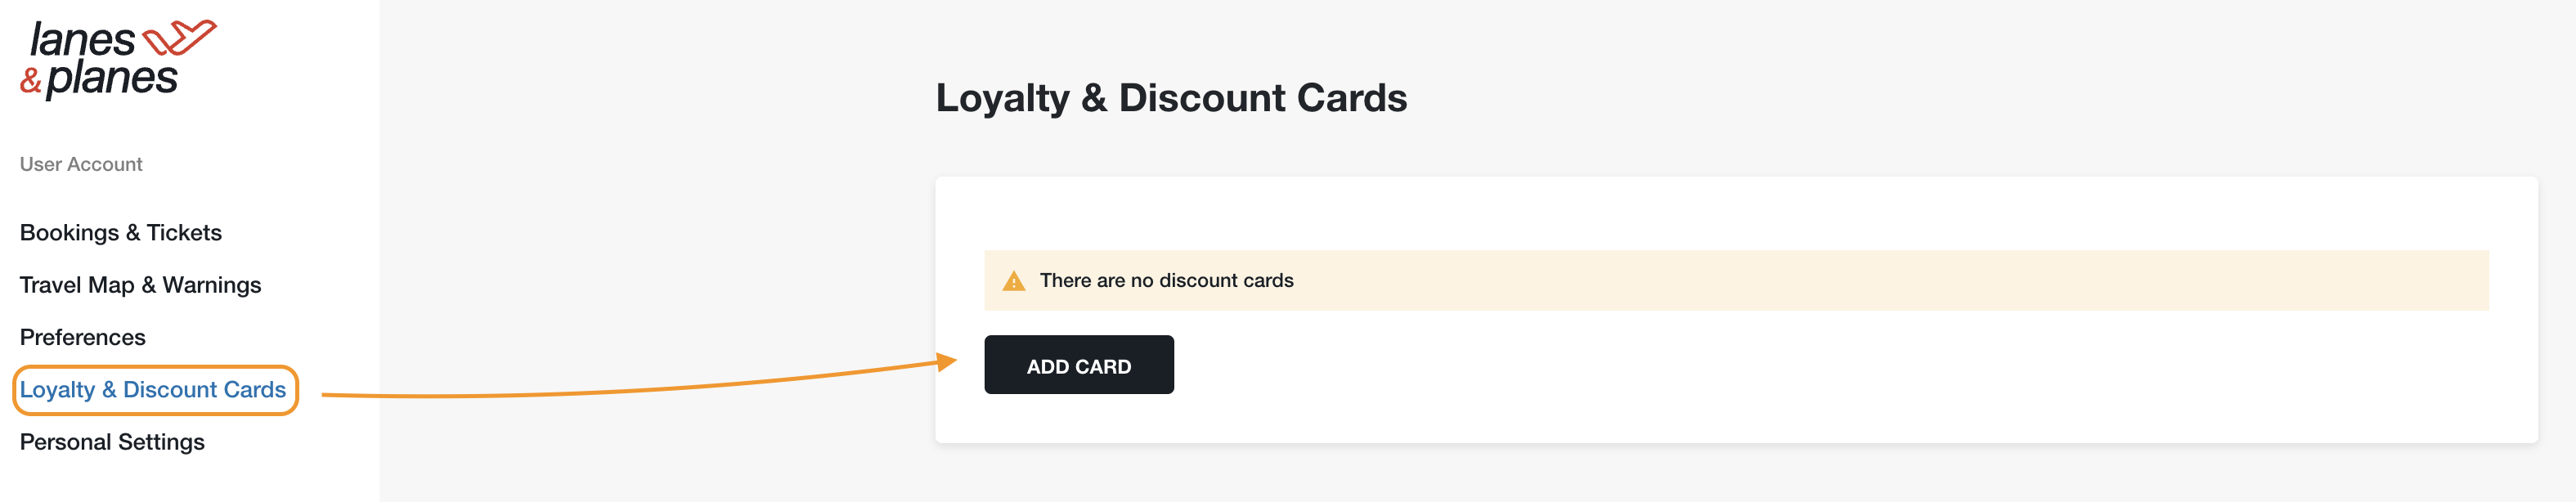Viewport: 2576px width, 502px height.
Task: Click 'There are no discount cards' message text
Action: [x=1166, y=281]
